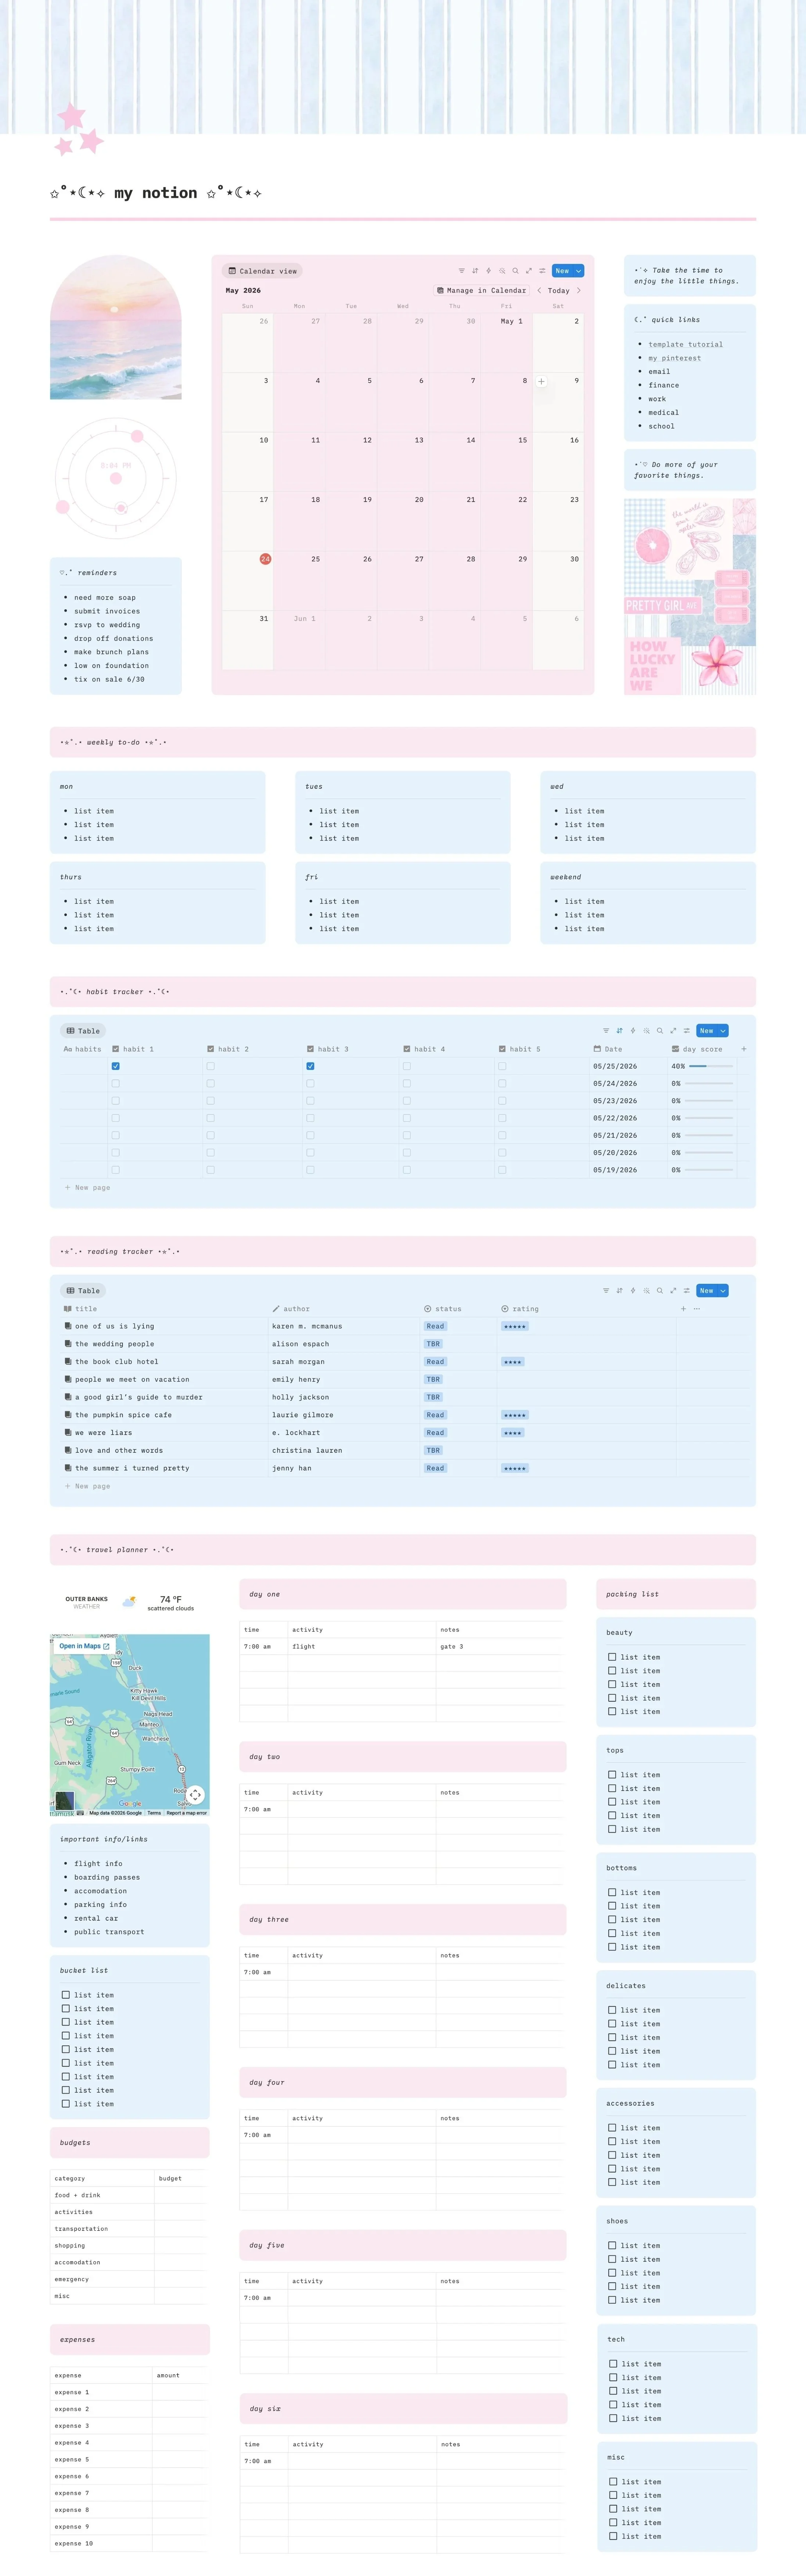
Task: Uncheck habit 3 for 05/25/2026
Action: point(310,1066)
